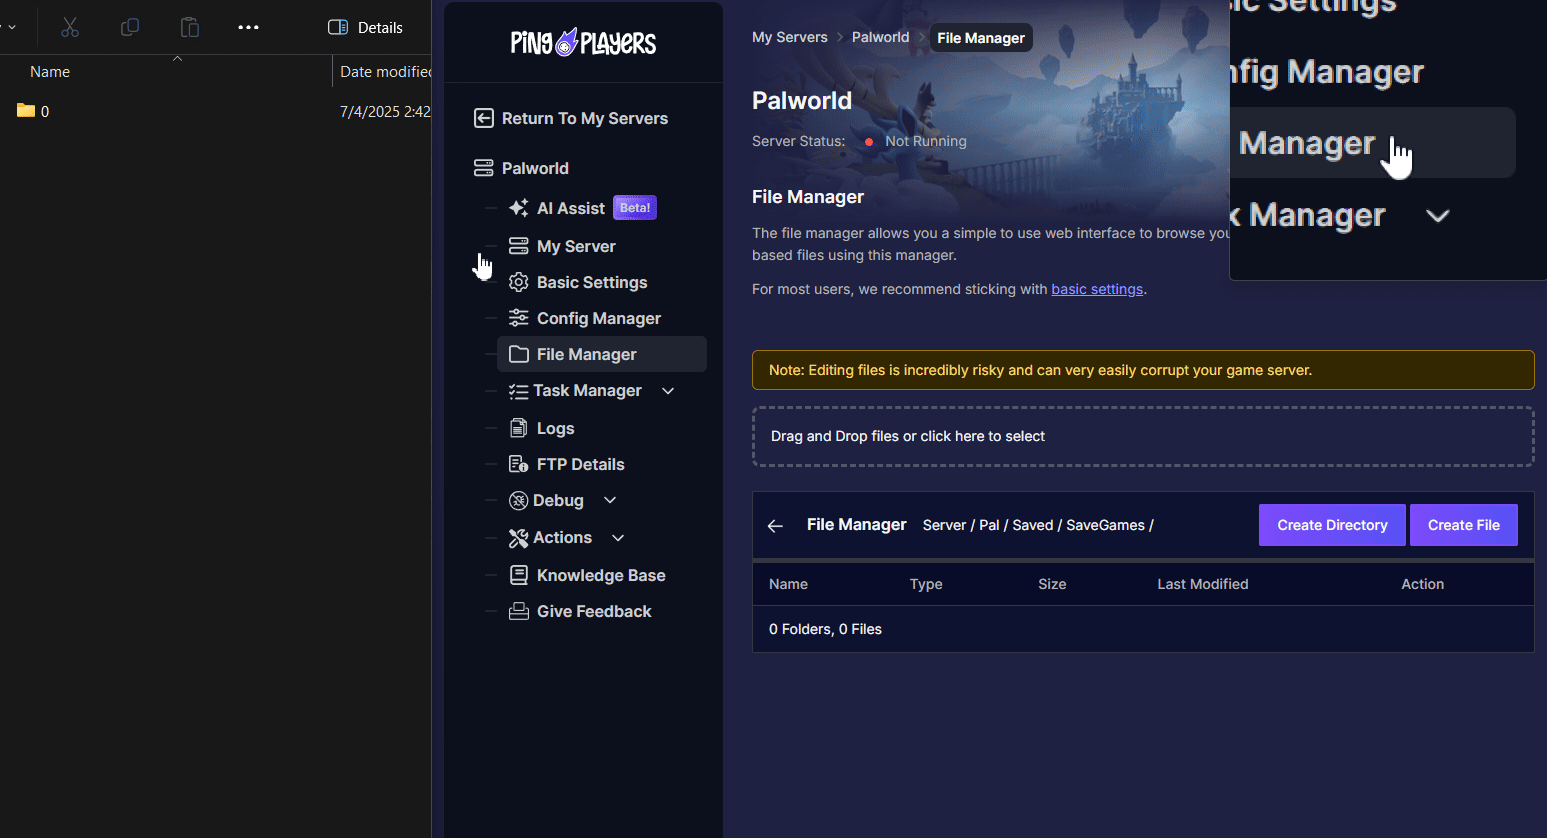Open AI Assist in sidebar

(x=571, y=208)
